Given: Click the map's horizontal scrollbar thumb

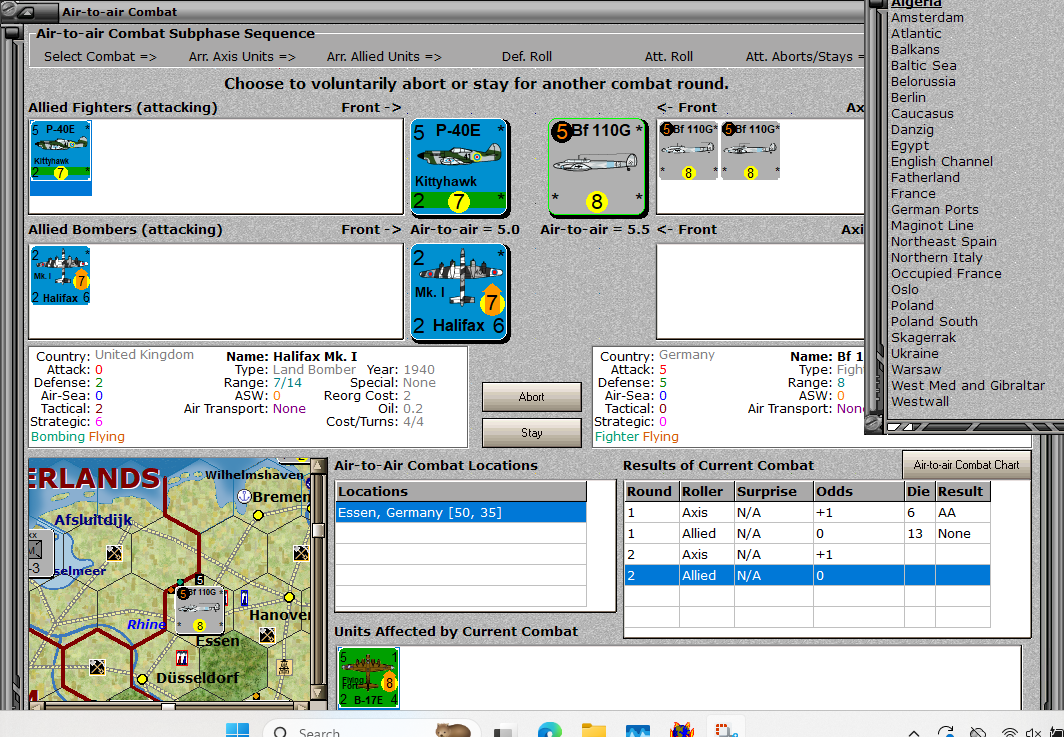Looking at the screenshot, I should click(168, 706).
